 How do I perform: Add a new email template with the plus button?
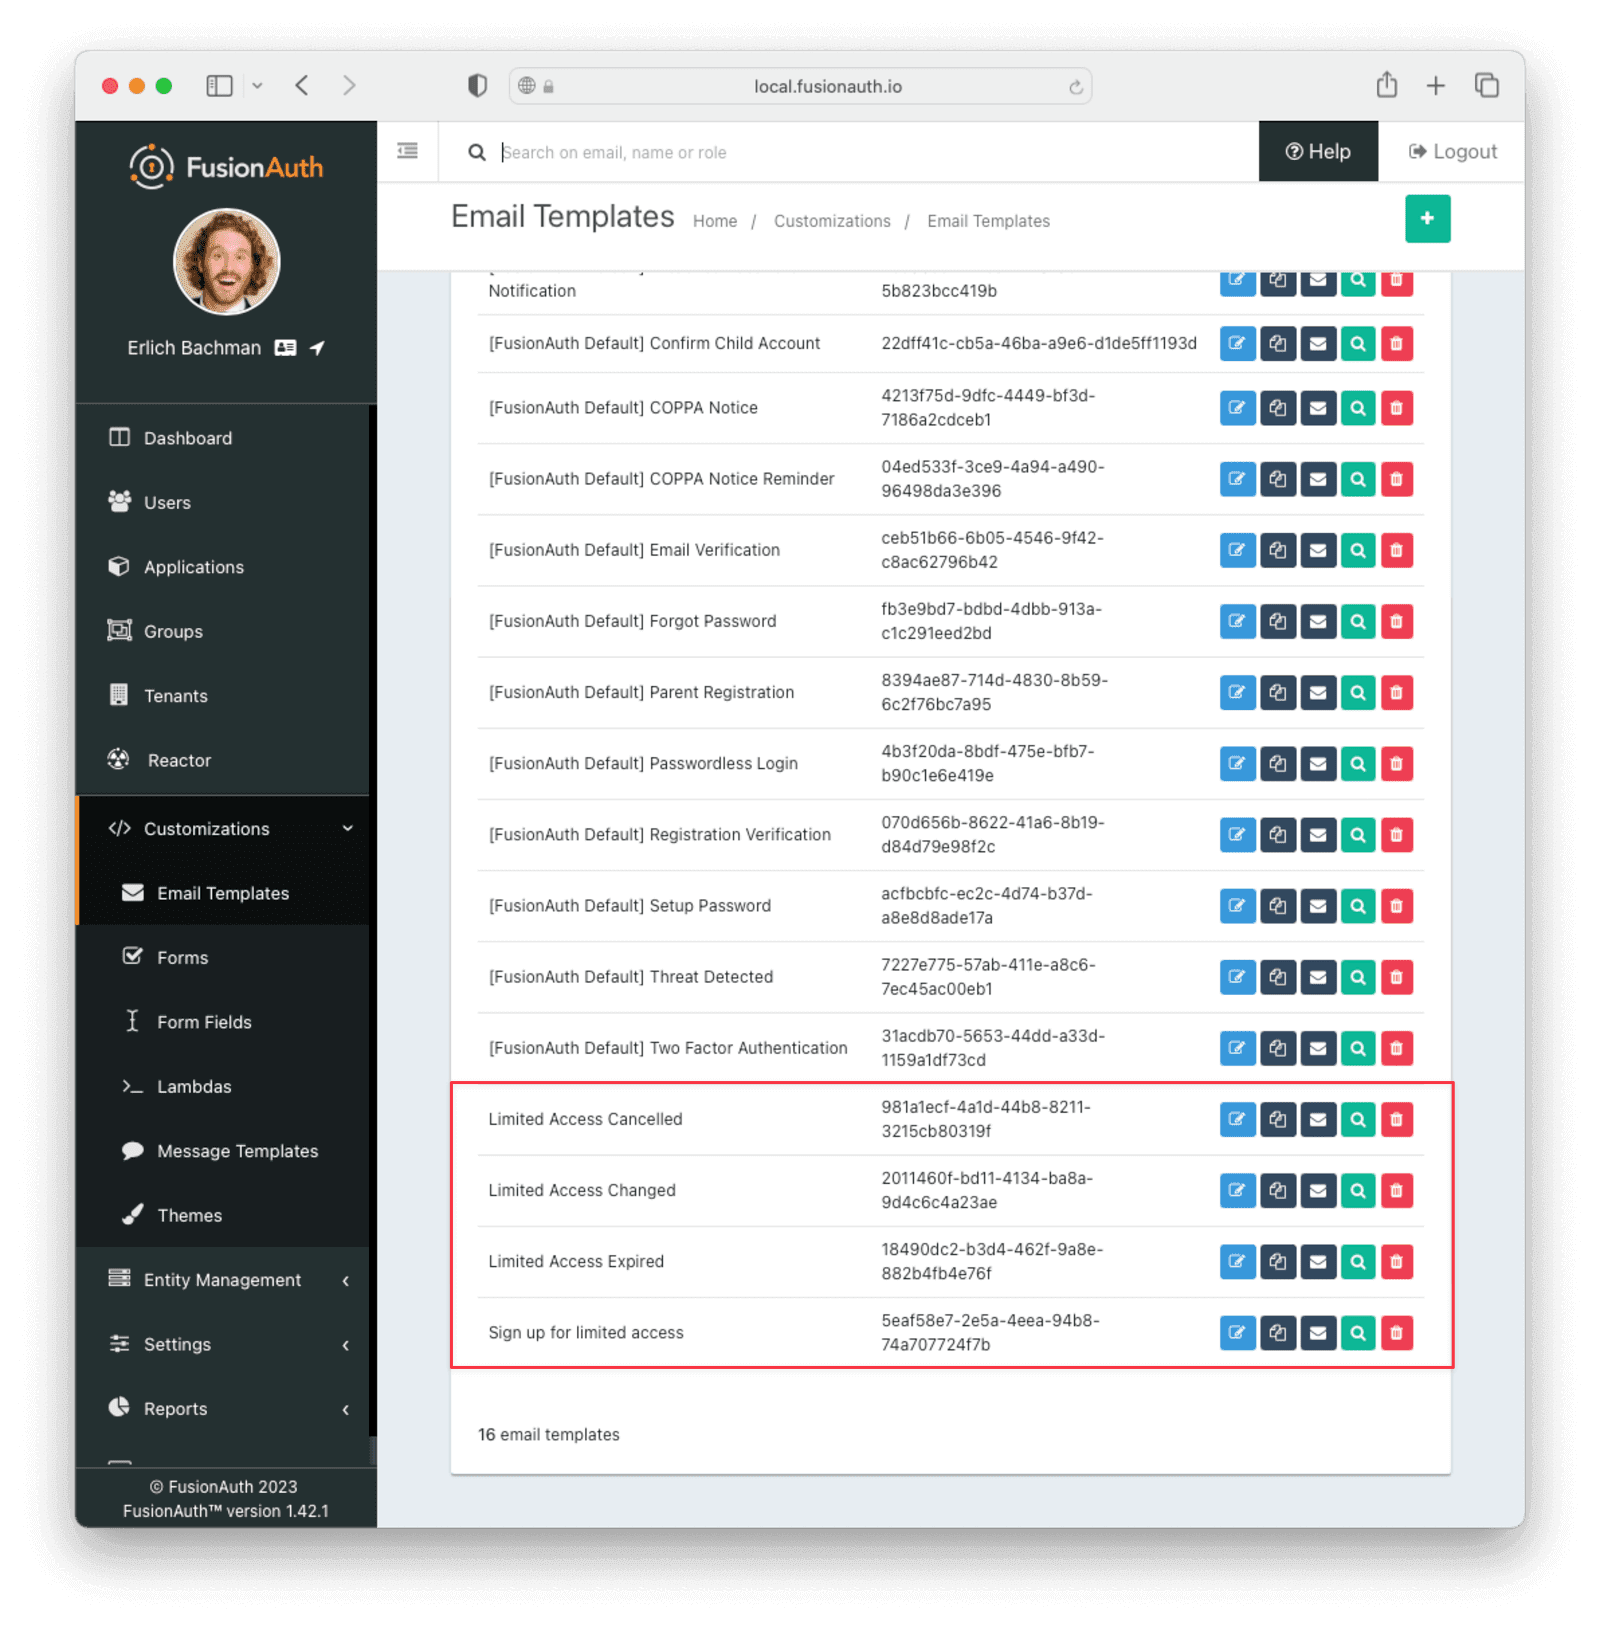(x=1427, y=218)
